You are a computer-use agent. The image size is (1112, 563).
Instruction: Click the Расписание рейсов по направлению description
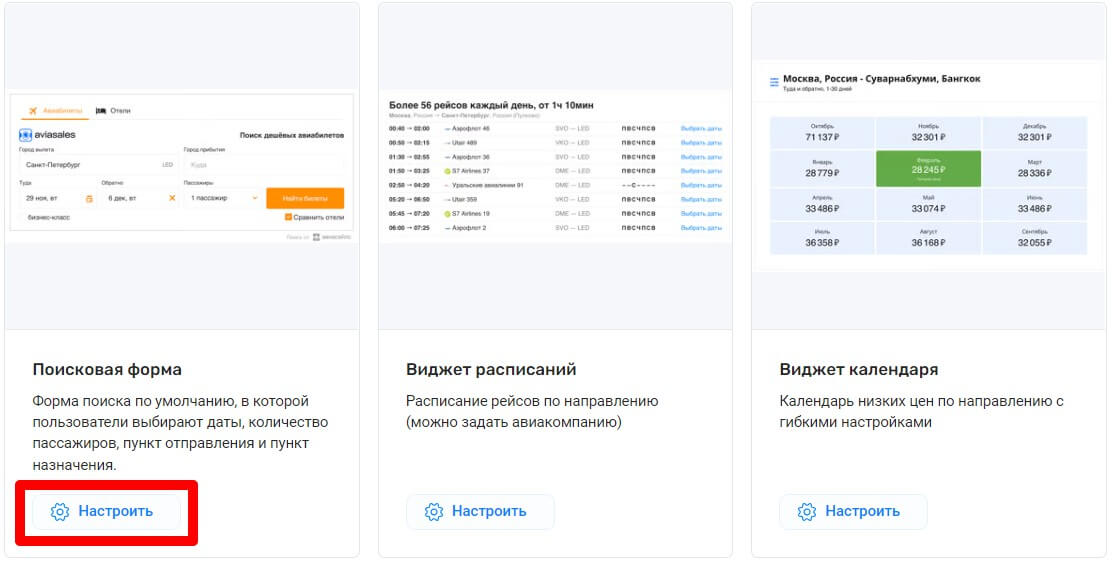532,411
